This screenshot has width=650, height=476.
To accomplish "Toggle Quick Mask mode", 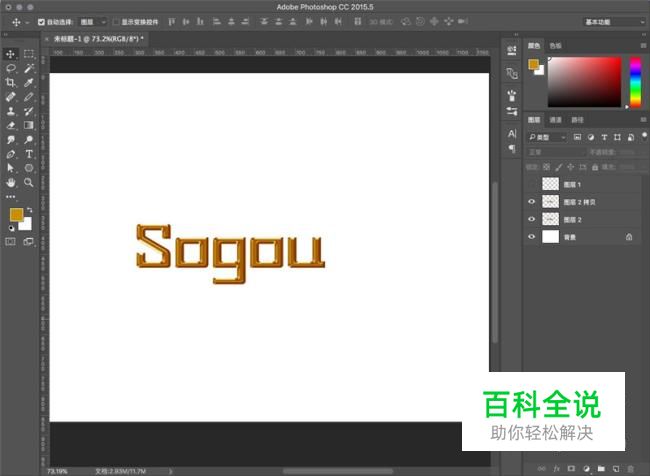I will coord(10,242).
